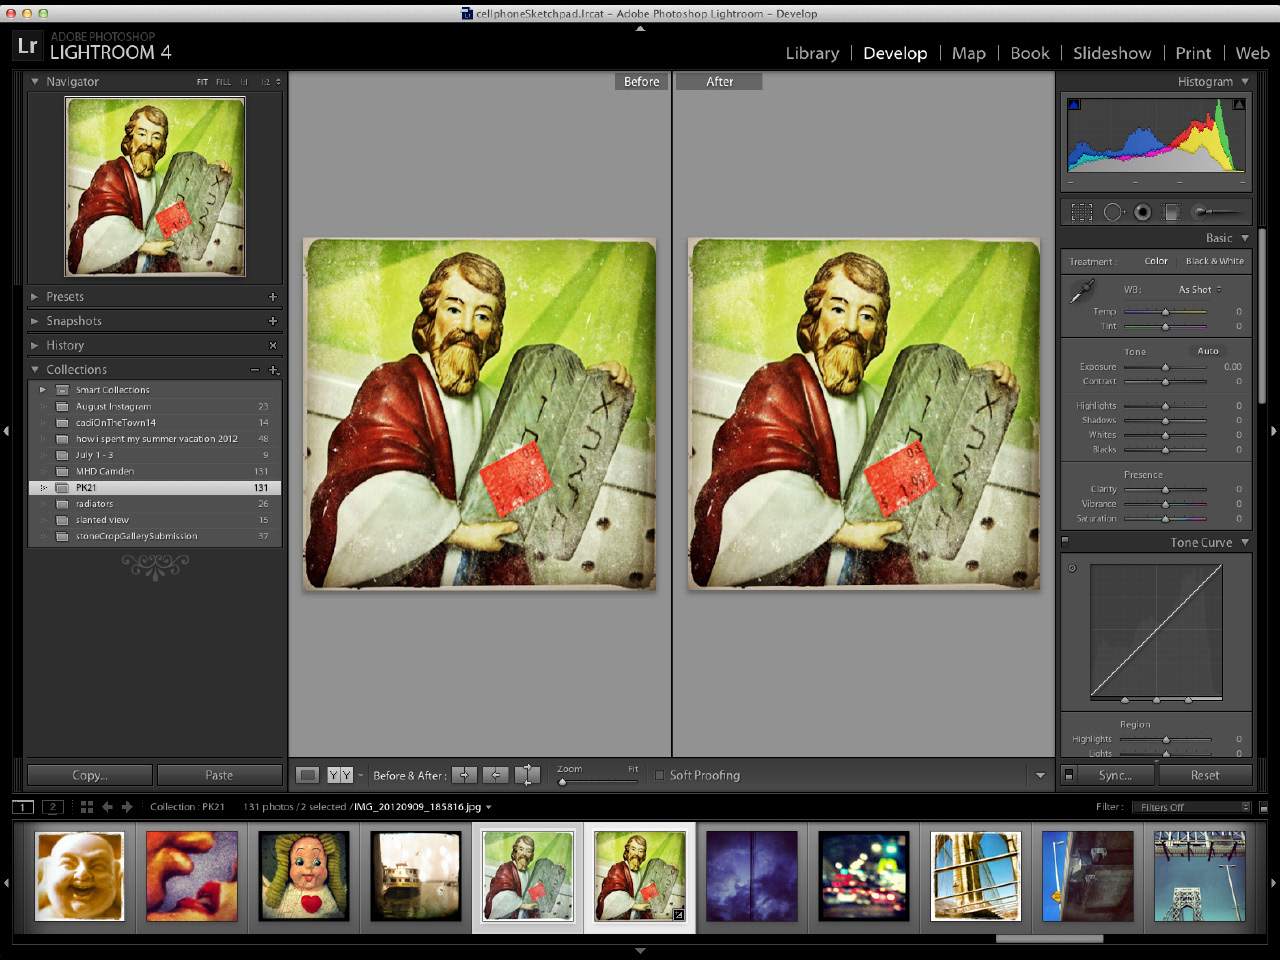Image resolution: width=1280 pixels, height=960 pixels.
Task: Collapse the Navigator panel
Action: tap(35, 82)
